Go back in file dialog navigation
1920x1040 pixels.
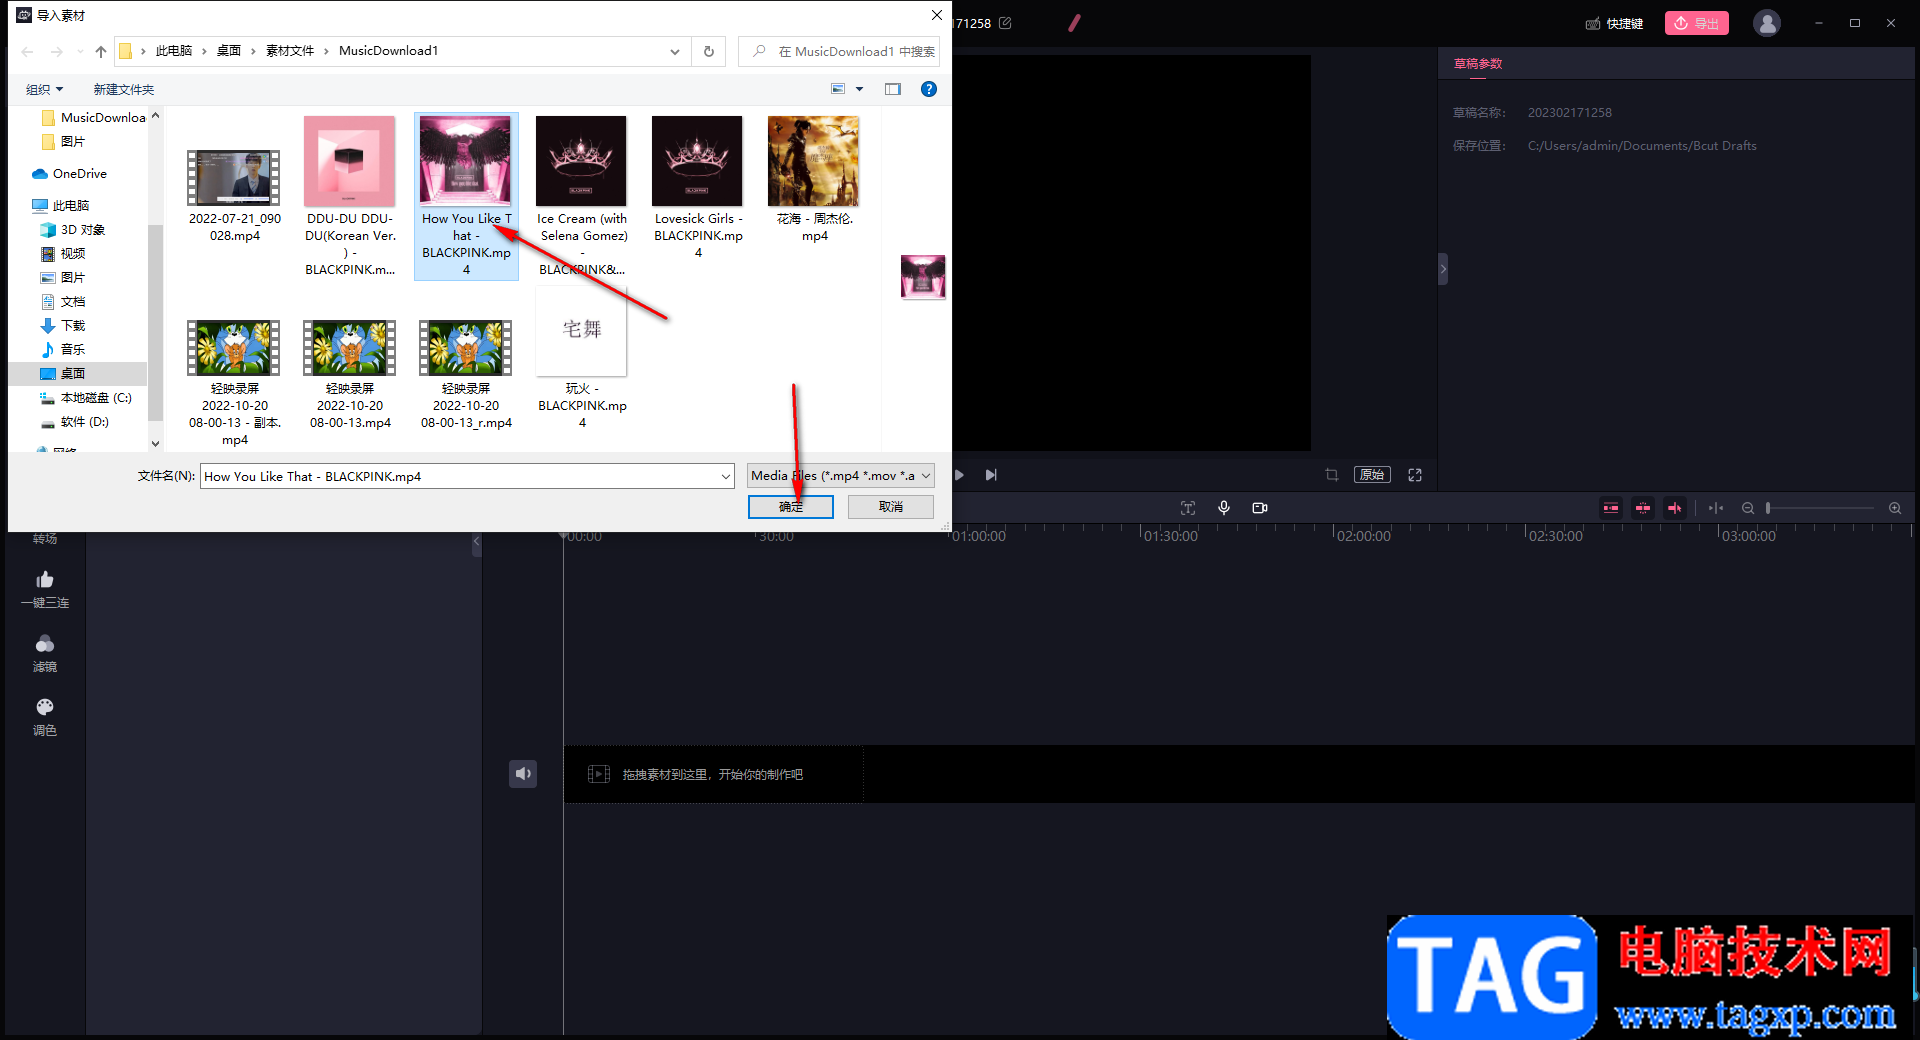(x=27, y=51)
